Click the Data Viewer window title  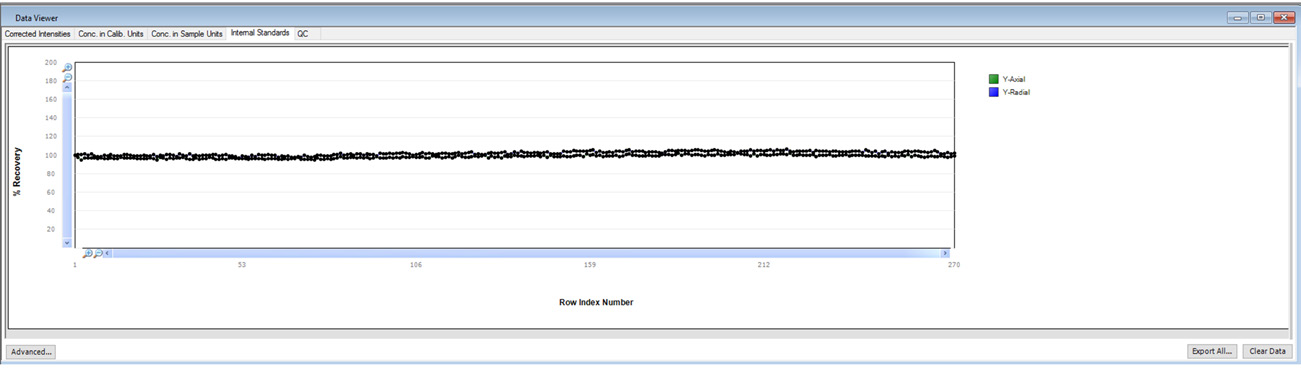coord(36,18)
